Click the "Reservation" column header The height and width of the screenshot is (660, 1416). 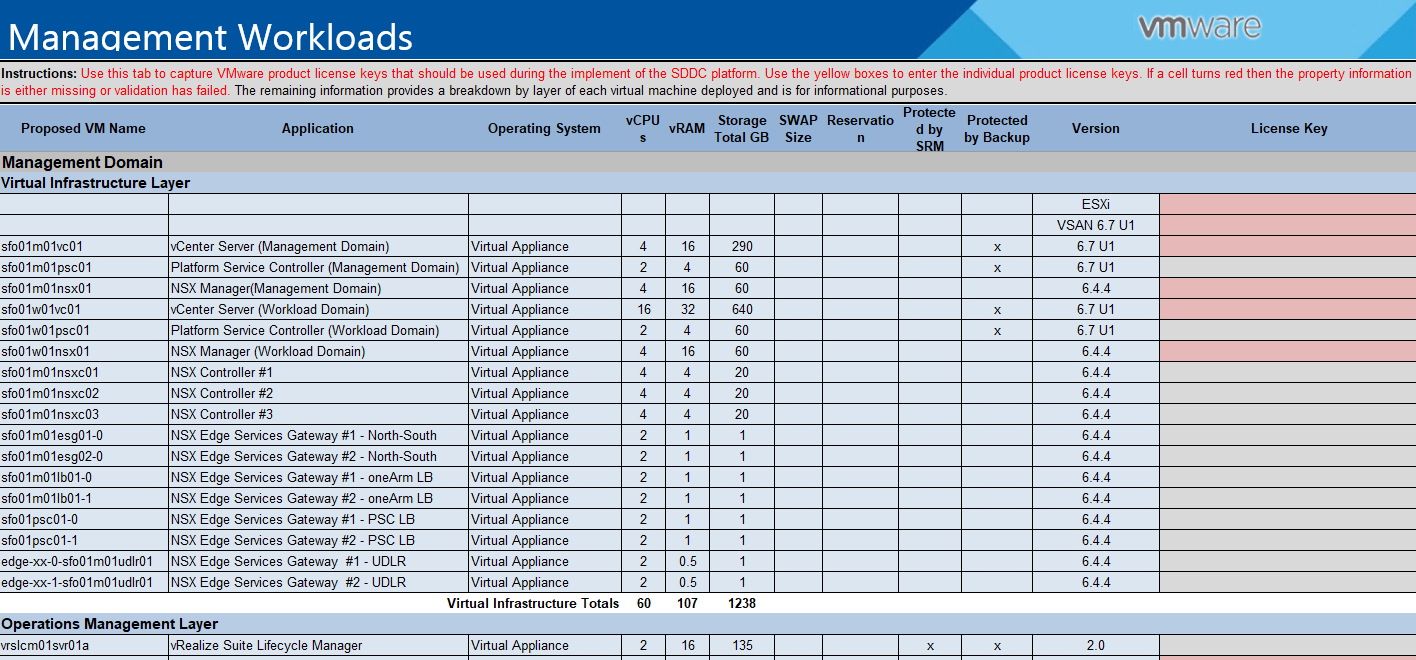pyautogui.click(x=860, y=128)
